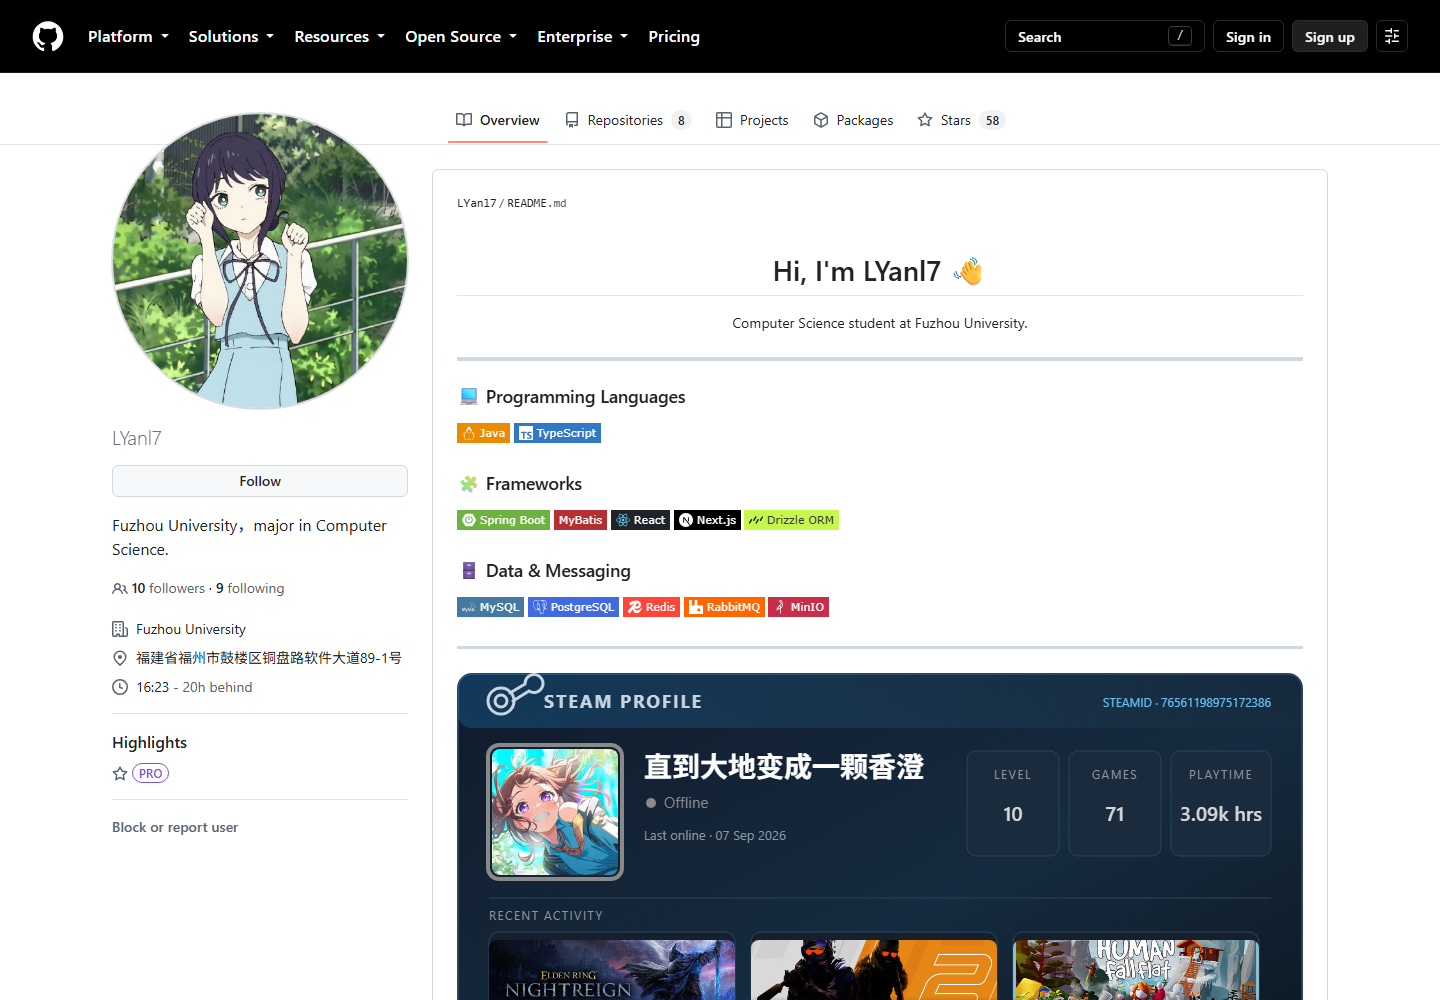This screenshot has width=1440, height=1000.
Task: Click the Java language badge
Action: click(x=483, y=433)
